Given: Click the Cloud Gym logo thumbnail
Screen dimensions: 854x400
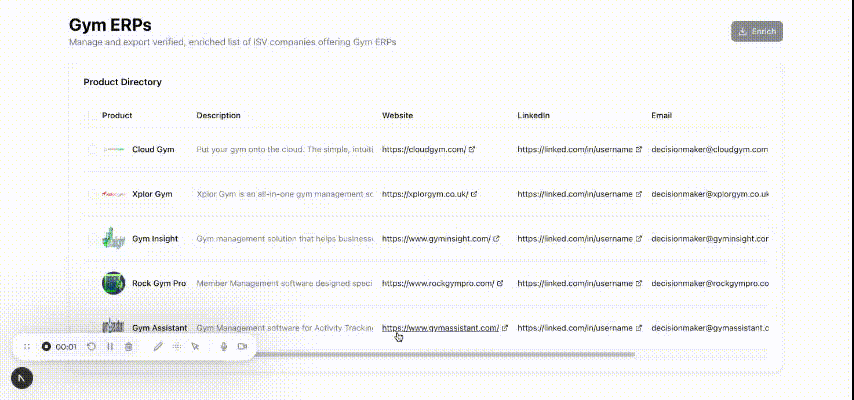Looking at the screenshot, I should (x=114, y=149).
